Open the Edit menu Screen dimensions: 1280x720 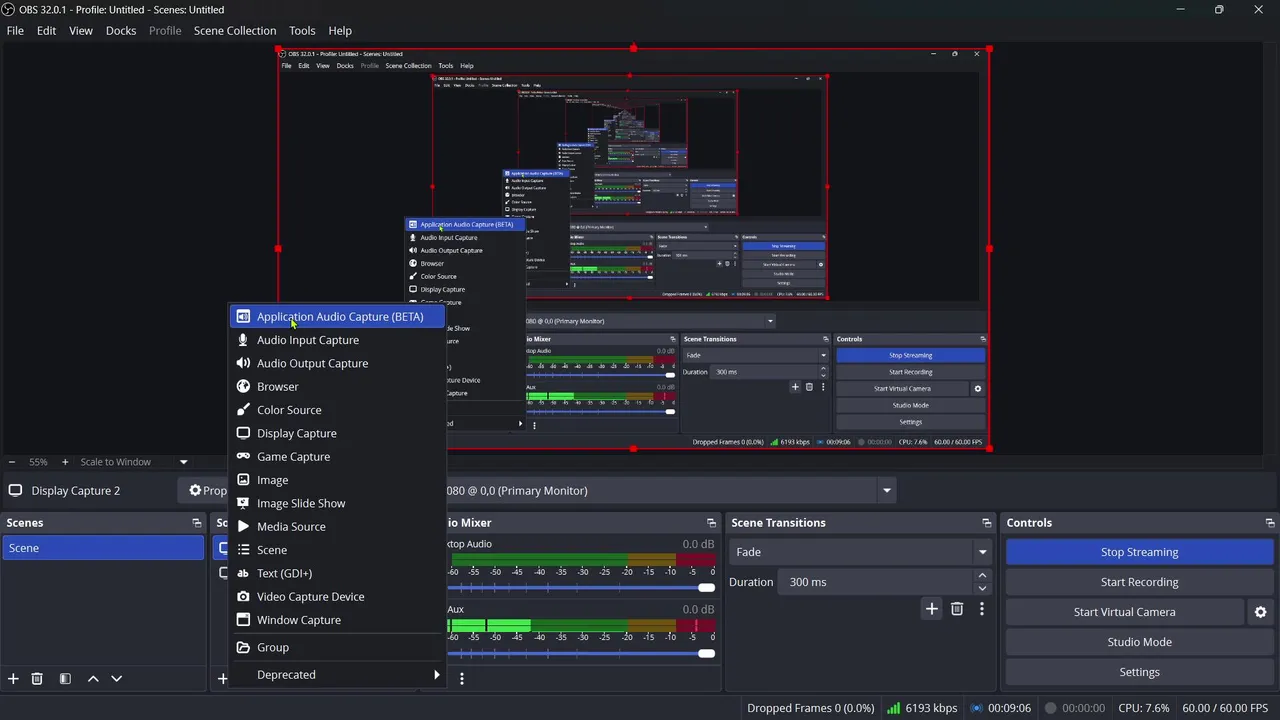point(46,31)
